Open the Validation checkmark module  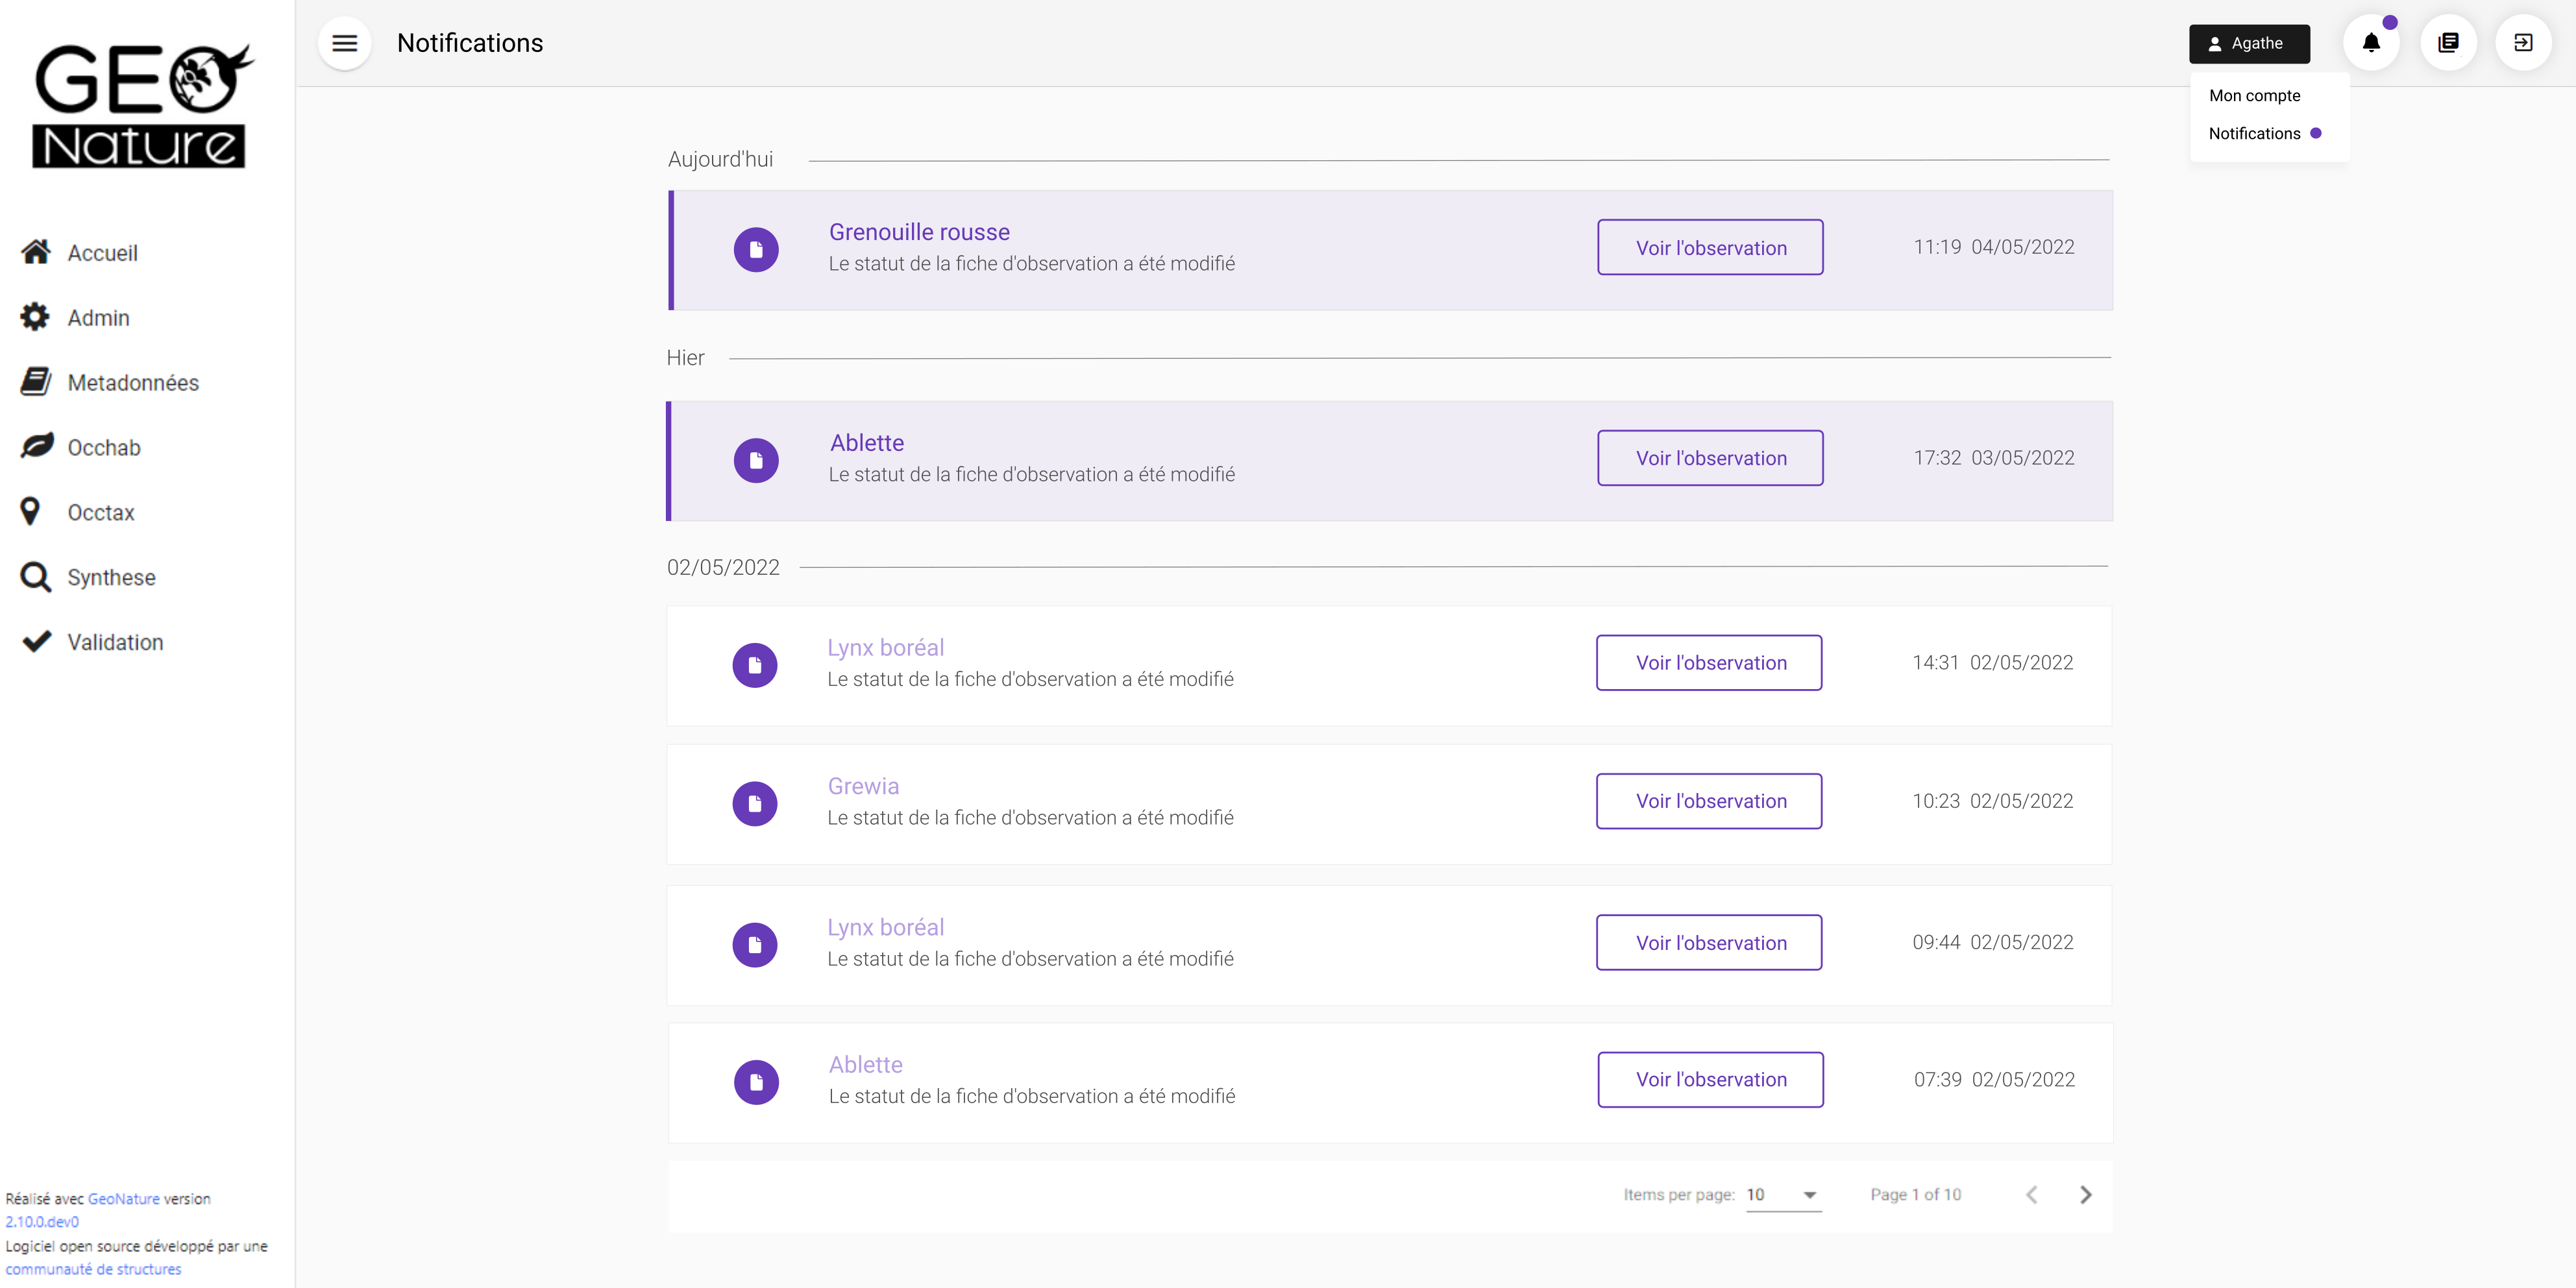tap(115, 642)
